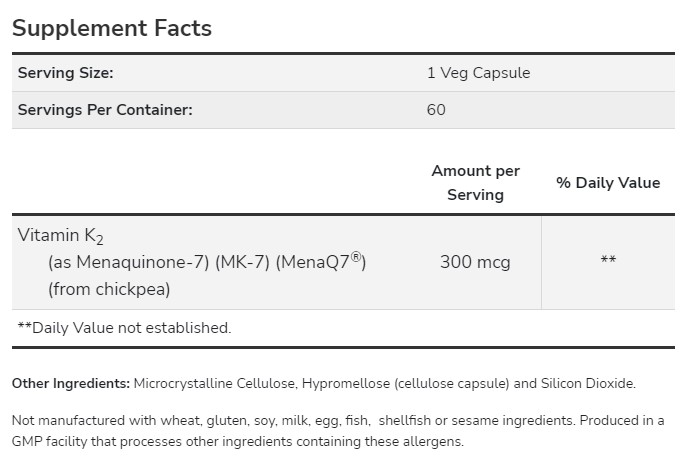
Task: Click the 1 Veg Capsule value
Action: coord(478,73)
